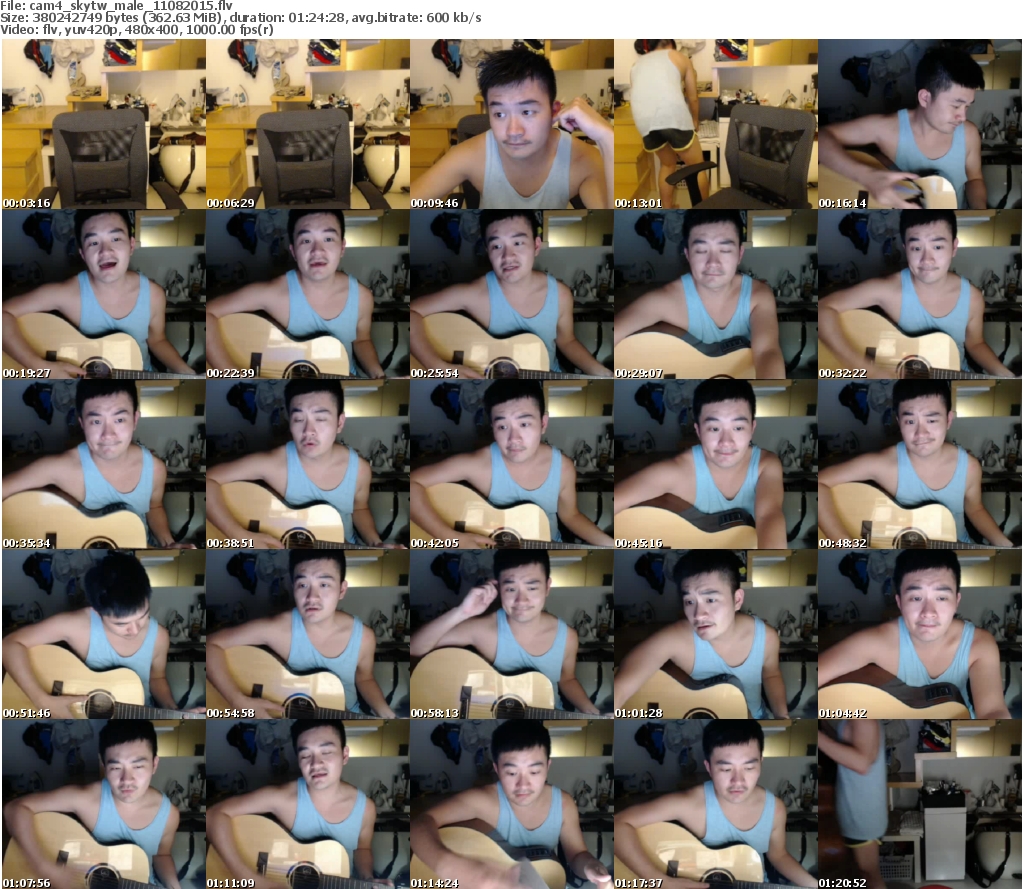Select the thumbnail stamped 00:13:01

point(716,124)
